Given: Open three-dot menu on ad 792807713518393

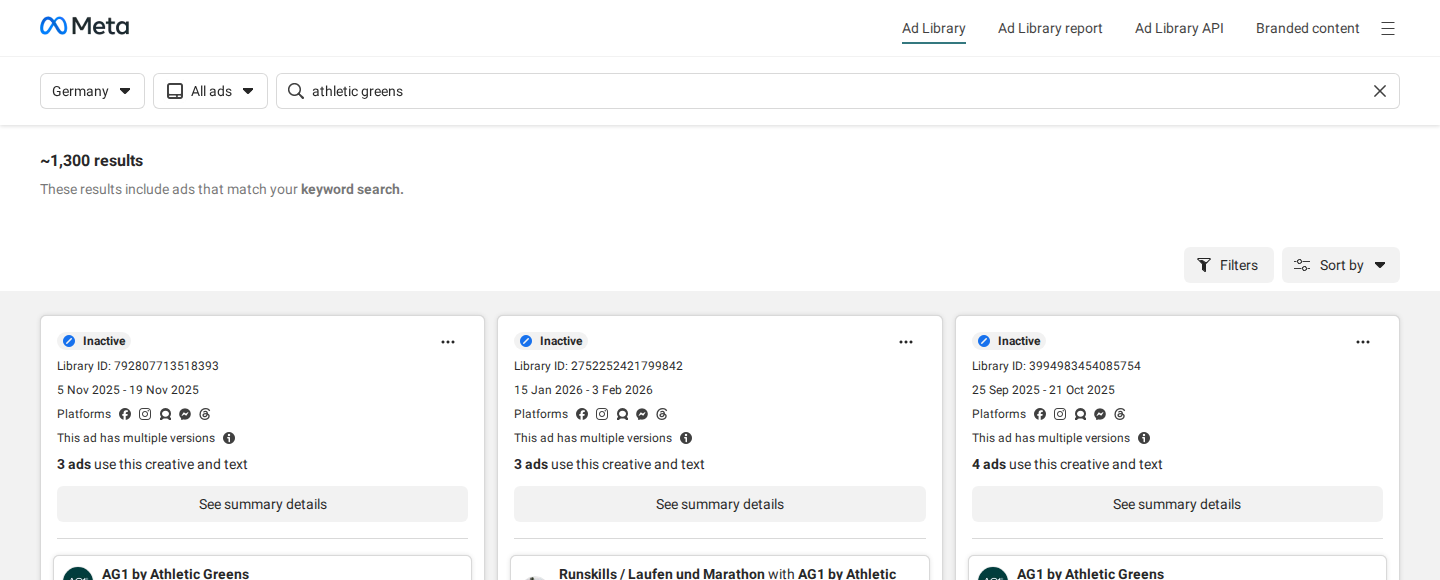Looking at the screenshot, I should (448, 342).
